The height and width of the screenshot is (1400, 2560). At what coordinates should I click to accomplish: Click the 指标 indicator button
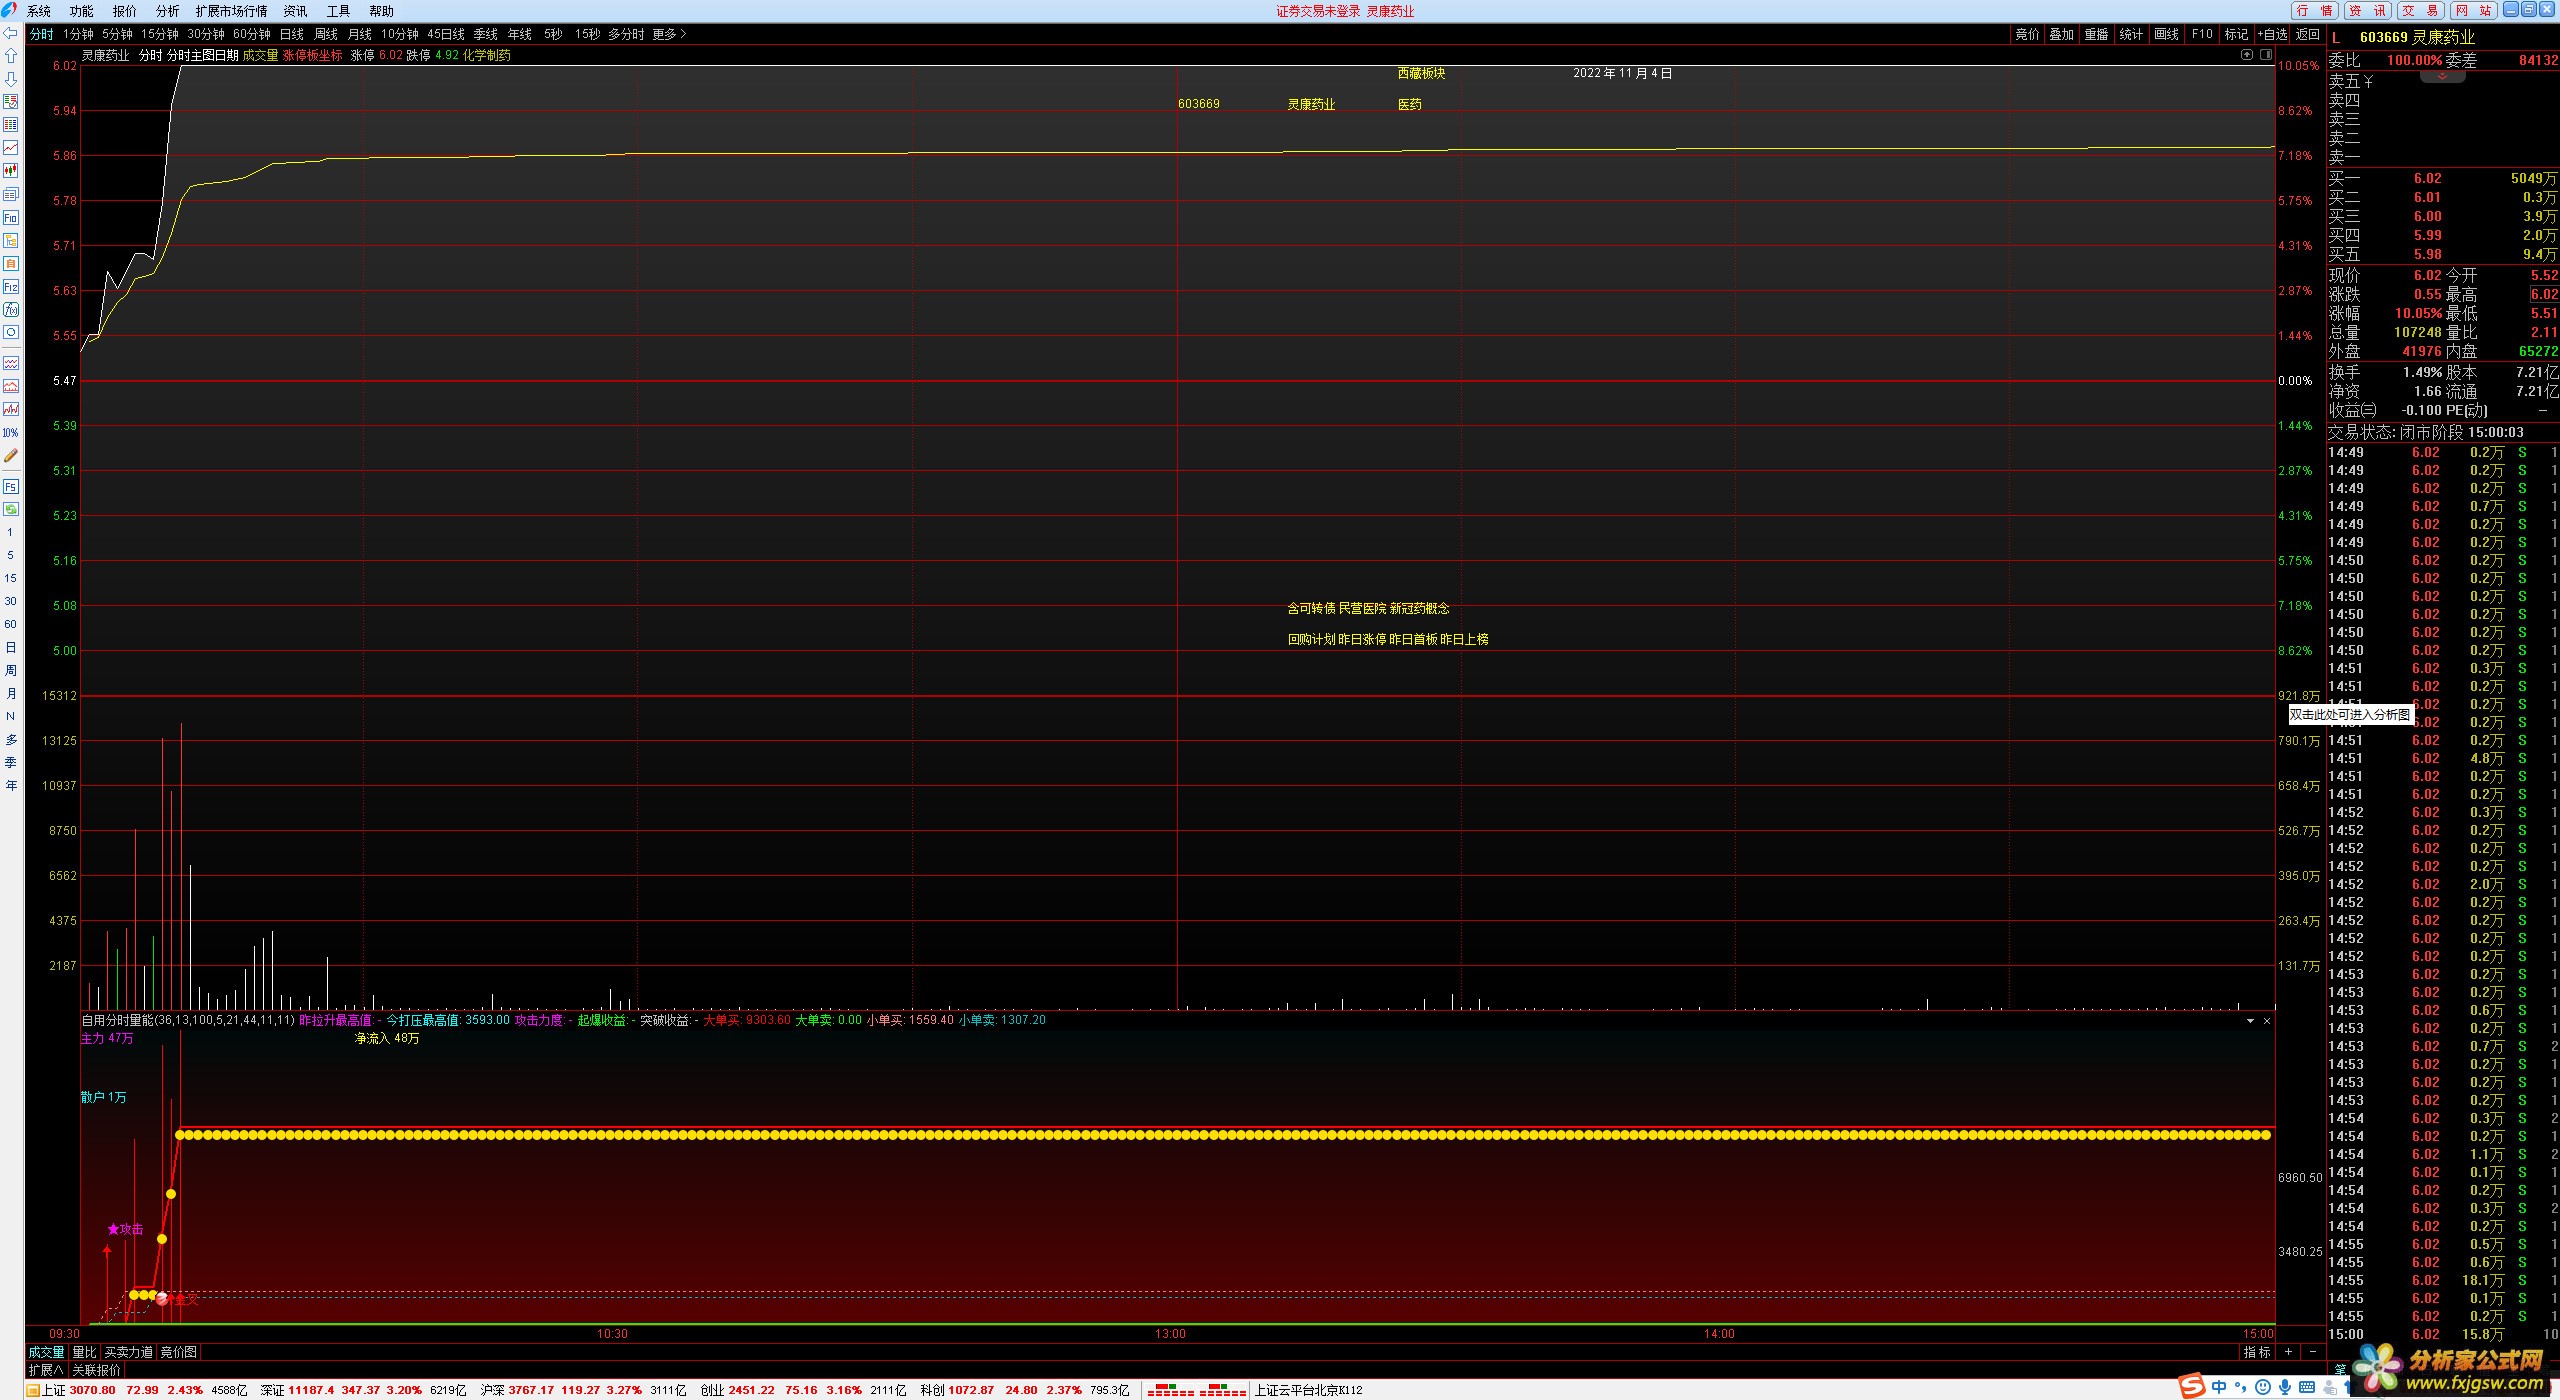[x=2257, y=1352]
